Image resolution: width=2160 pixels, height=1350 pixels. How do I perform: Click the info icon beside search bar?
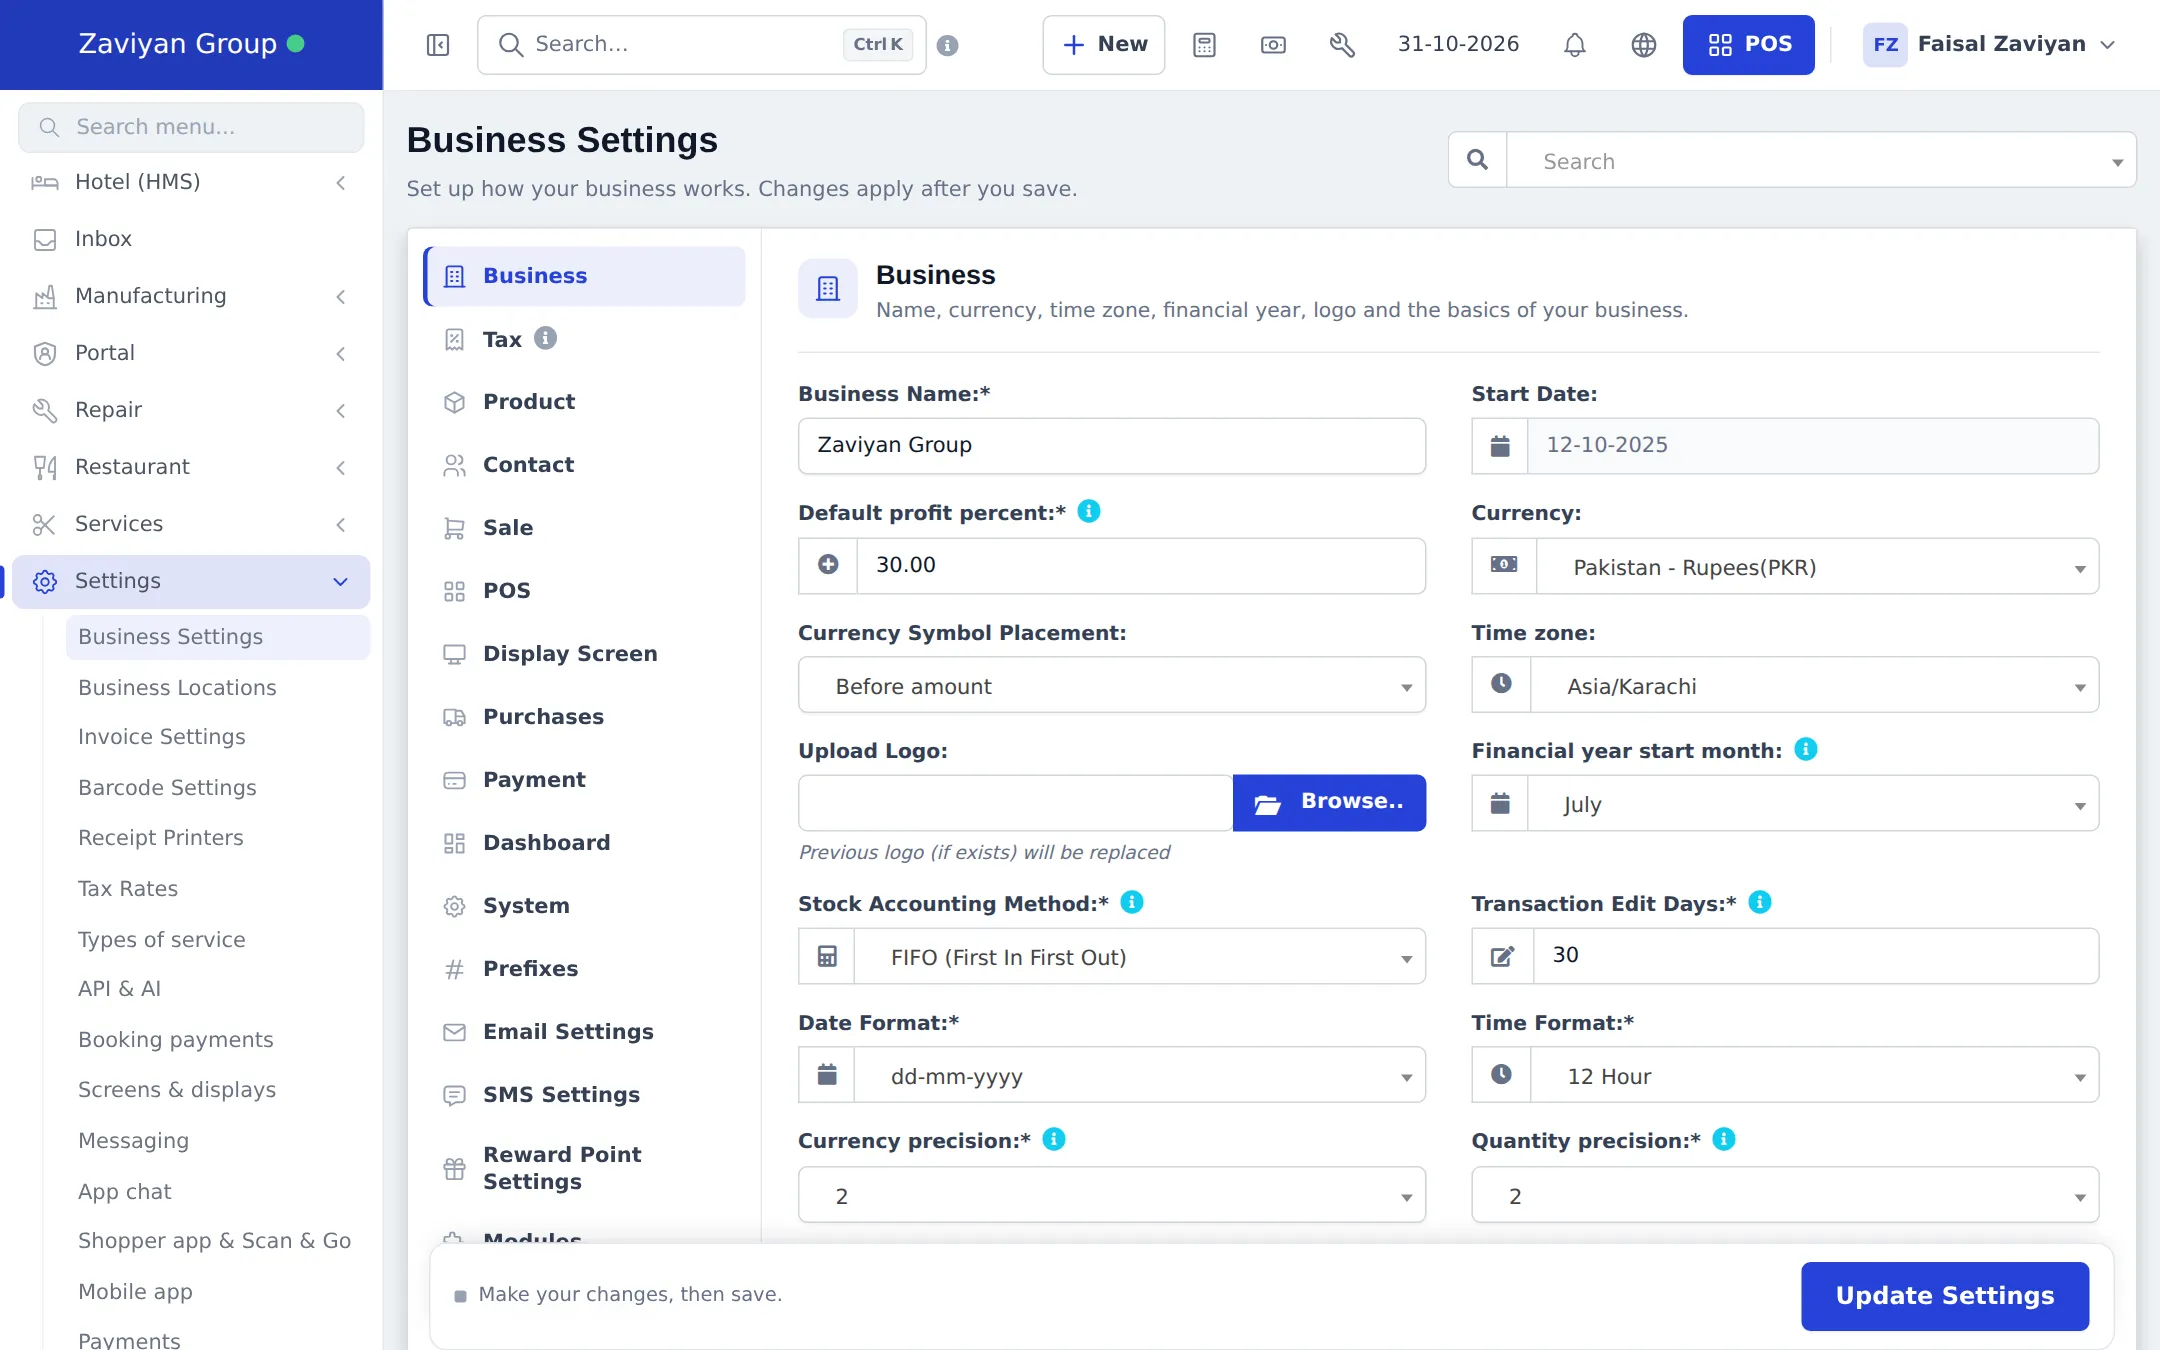[x=948, y=45]
